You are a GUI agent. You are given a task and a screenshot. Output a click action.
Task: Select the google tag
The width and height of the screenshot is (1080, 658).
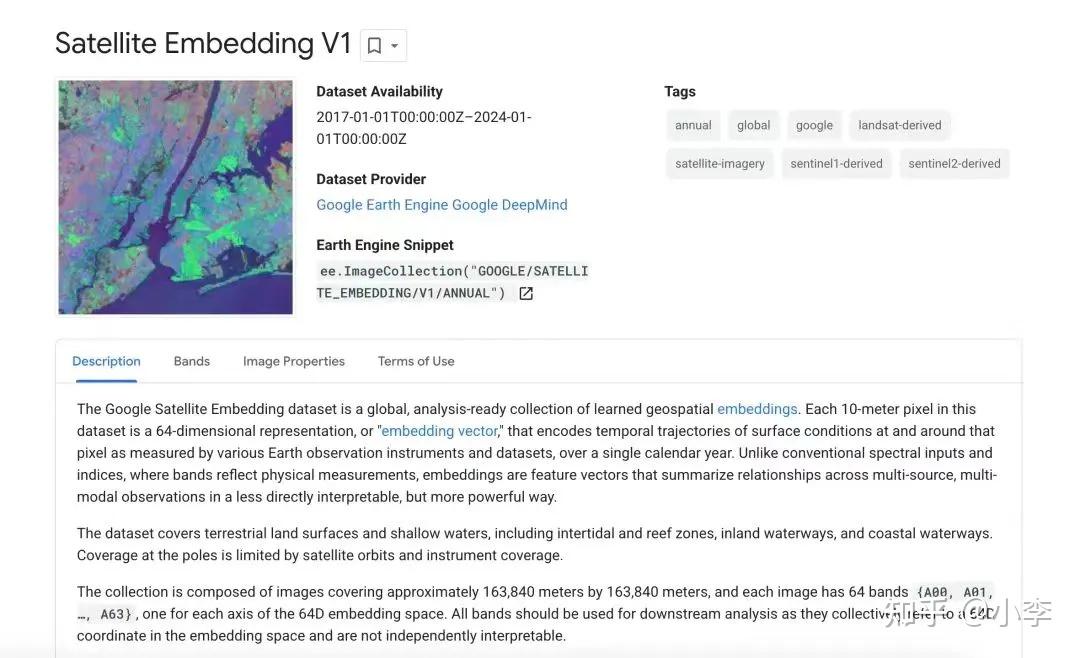(x=814, y=125)
